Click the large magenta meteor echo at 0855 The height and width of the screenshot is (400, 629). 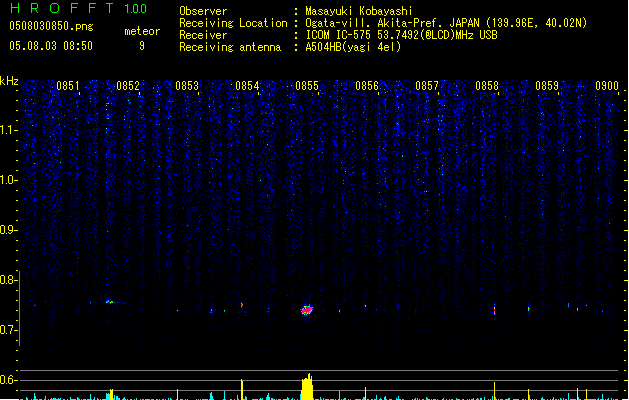coord(307,310)
